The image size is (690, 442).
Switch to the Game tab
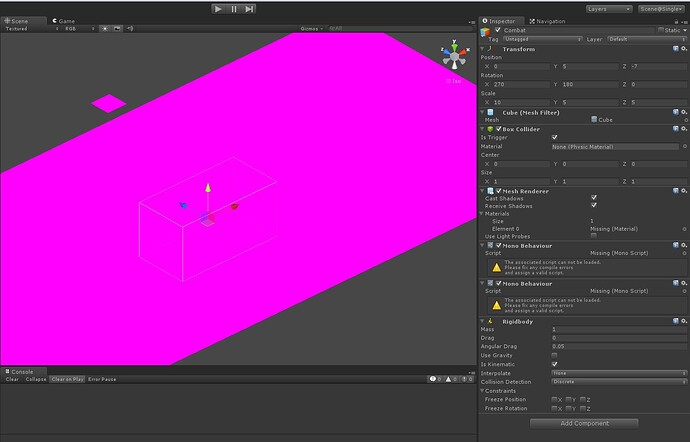[x=64, y=21]
